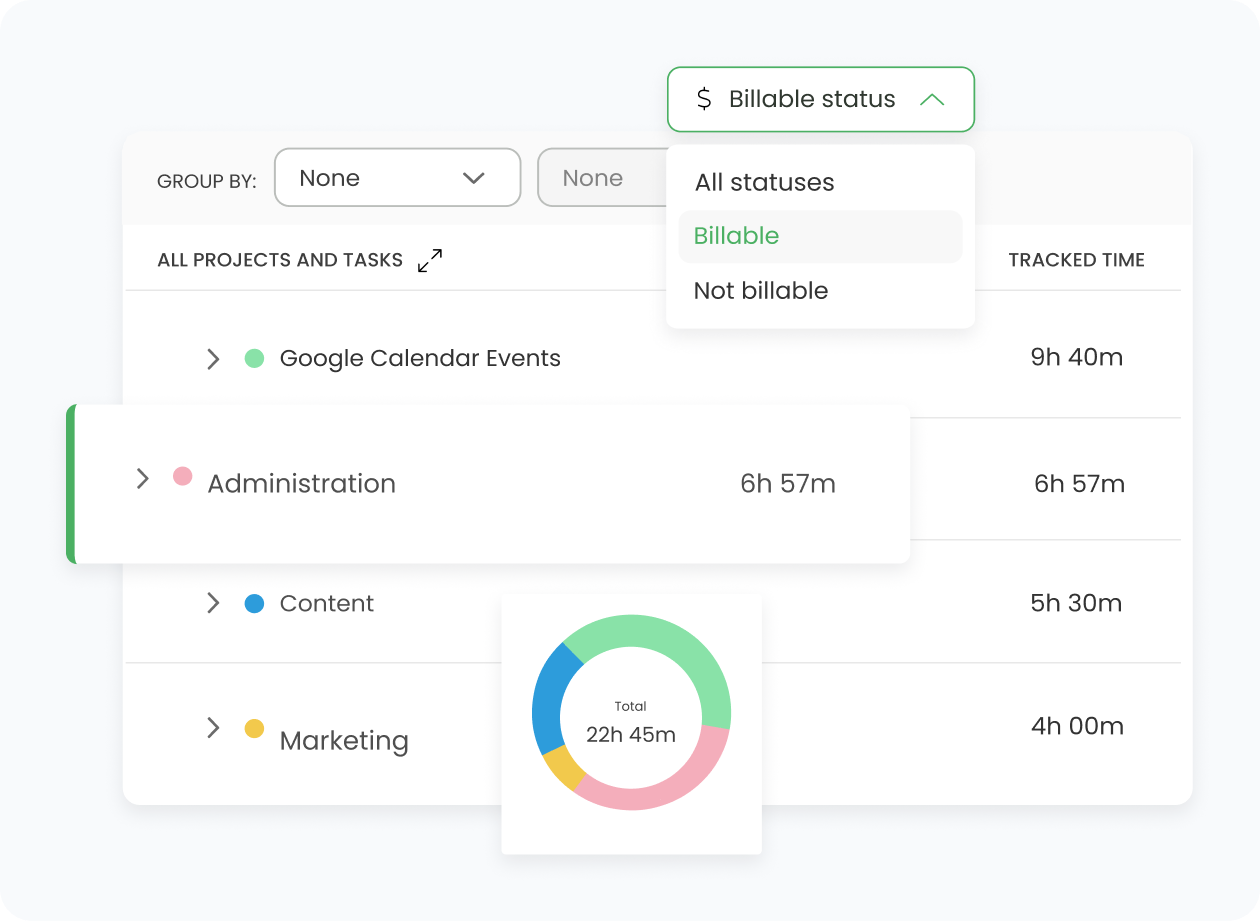1260x921 pixels.
Task: Expand the Marketing project row
Action: [212, 728]
